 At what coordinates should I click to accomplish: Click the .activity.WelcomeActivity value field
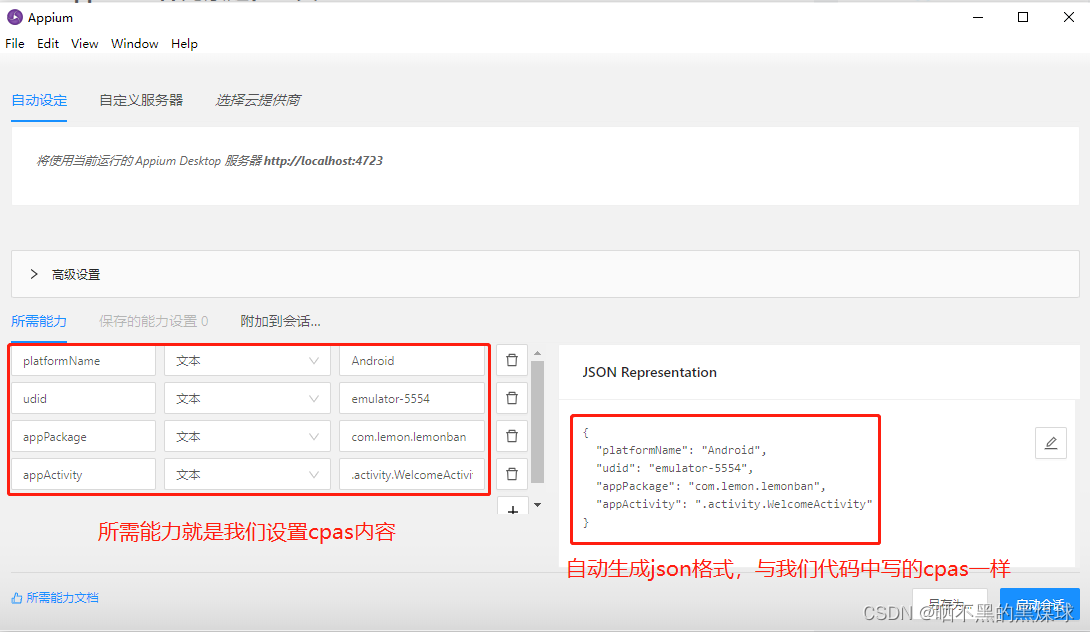click(x=412, y=474)
